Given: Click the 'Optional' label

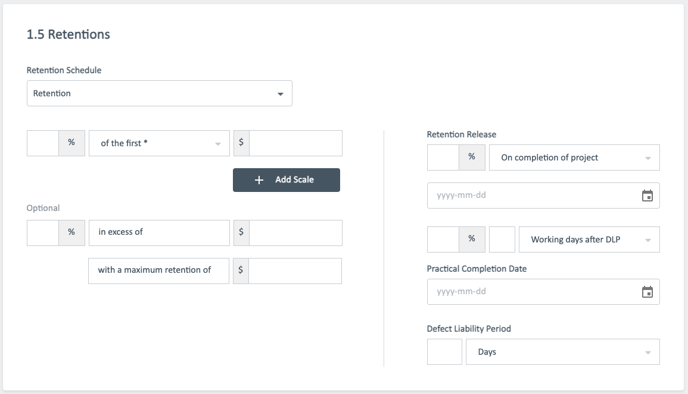Looking at the screenshot, I should pyautogui.click(x=43, y=208).
